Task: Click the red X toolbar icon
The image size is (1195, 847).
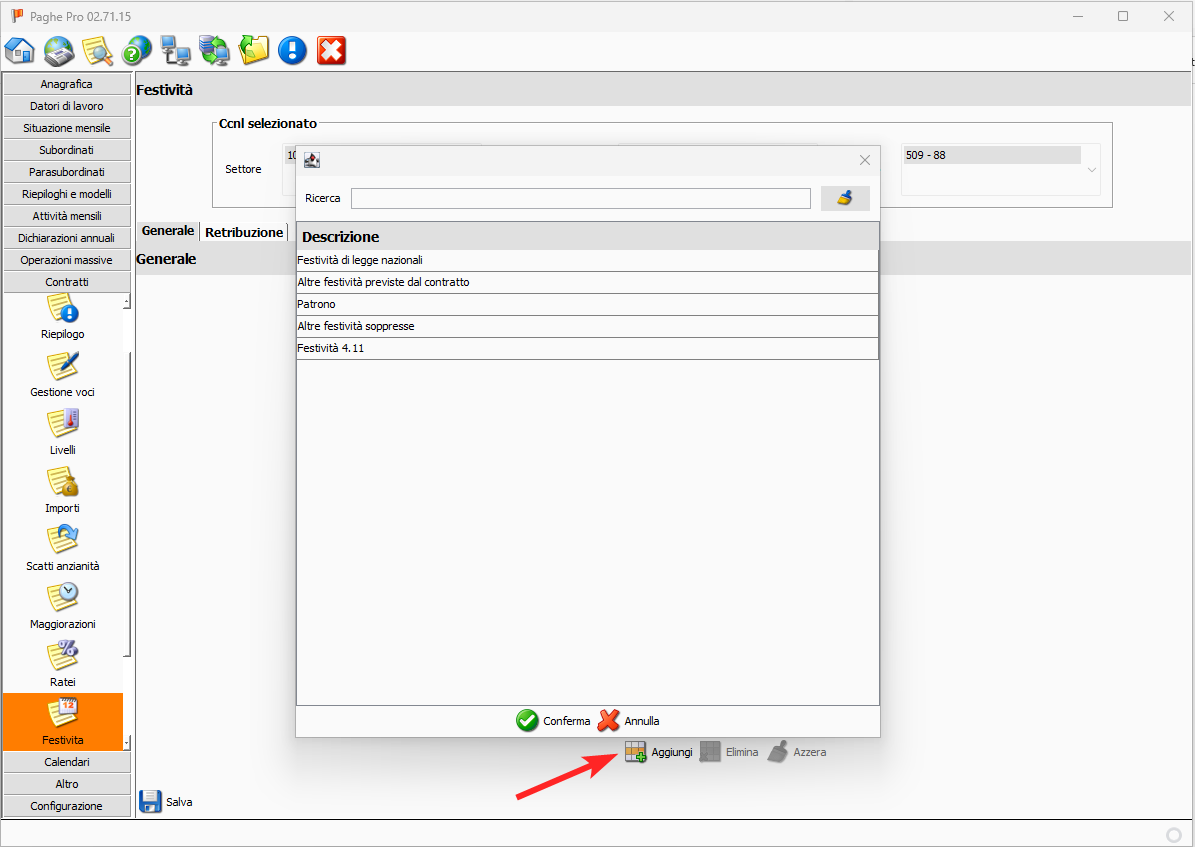Action: click(331, 50)
